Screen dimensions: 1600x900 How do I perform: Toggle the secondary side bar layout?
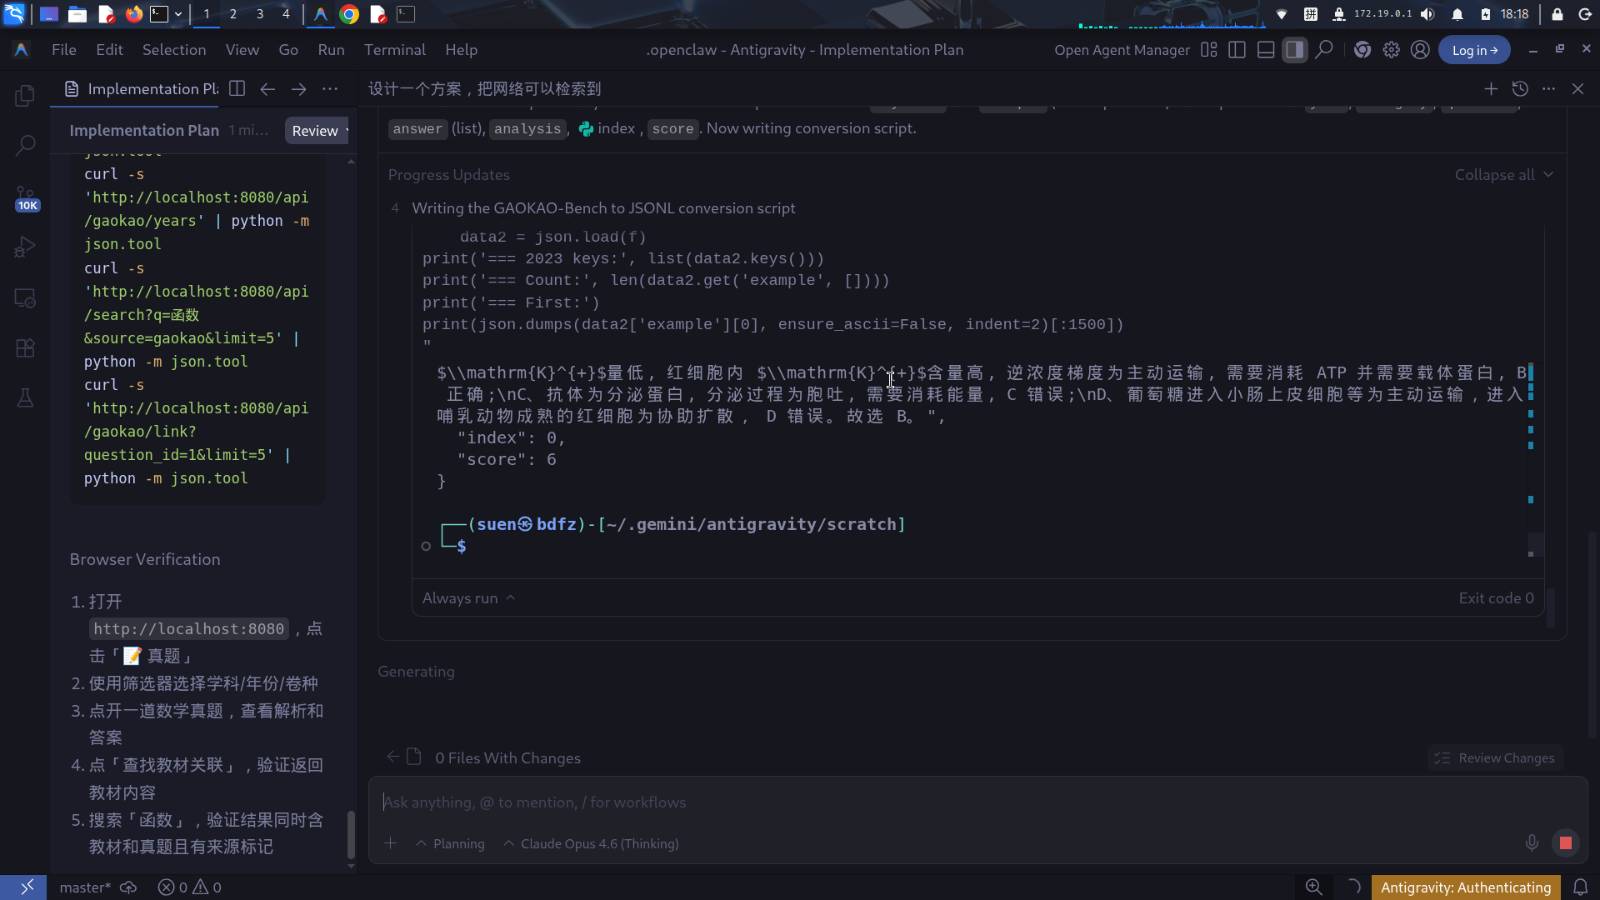click(x=1295, y=50)
